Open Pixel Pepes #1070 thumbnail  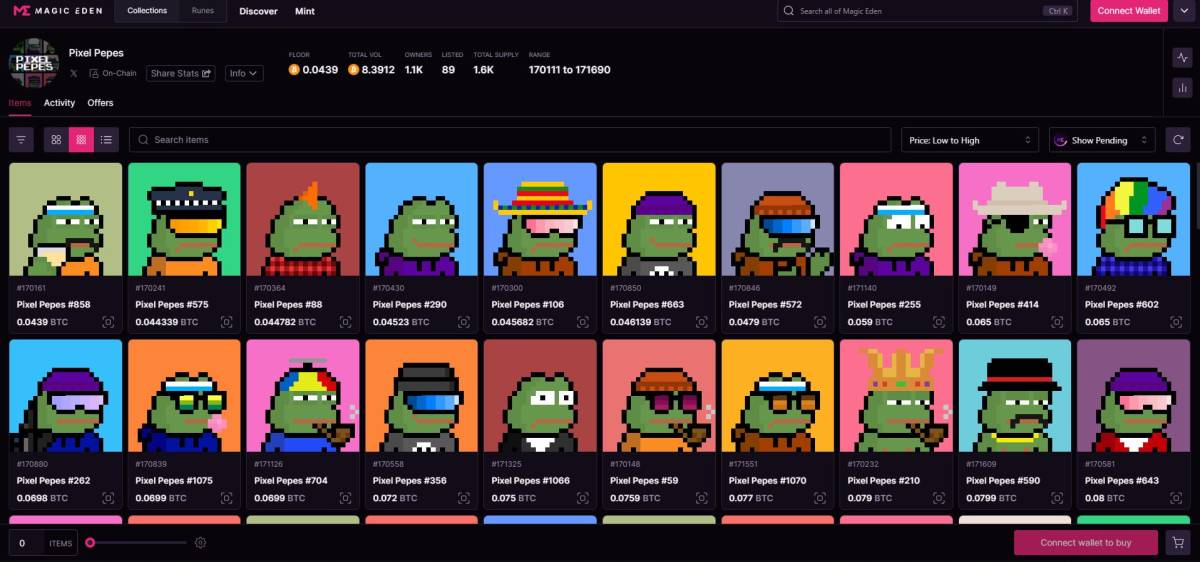pos(777,396)
